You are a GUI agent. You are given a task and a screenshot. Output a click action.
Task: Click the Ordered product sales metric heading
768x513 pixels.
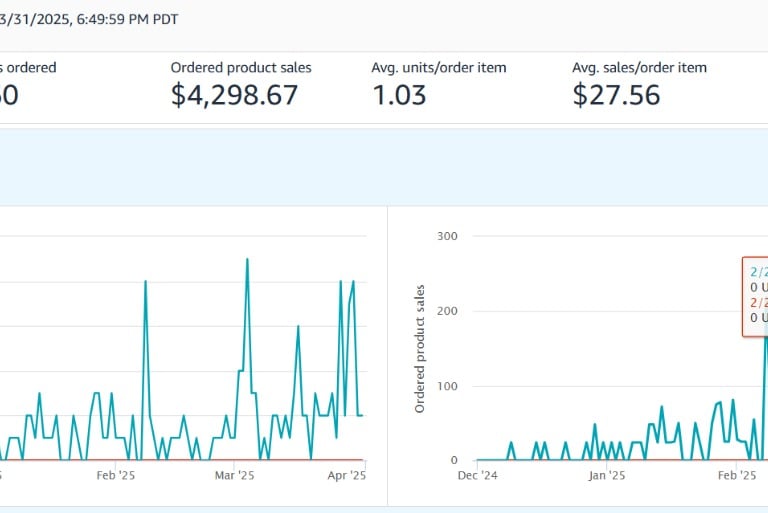[241, 68]
